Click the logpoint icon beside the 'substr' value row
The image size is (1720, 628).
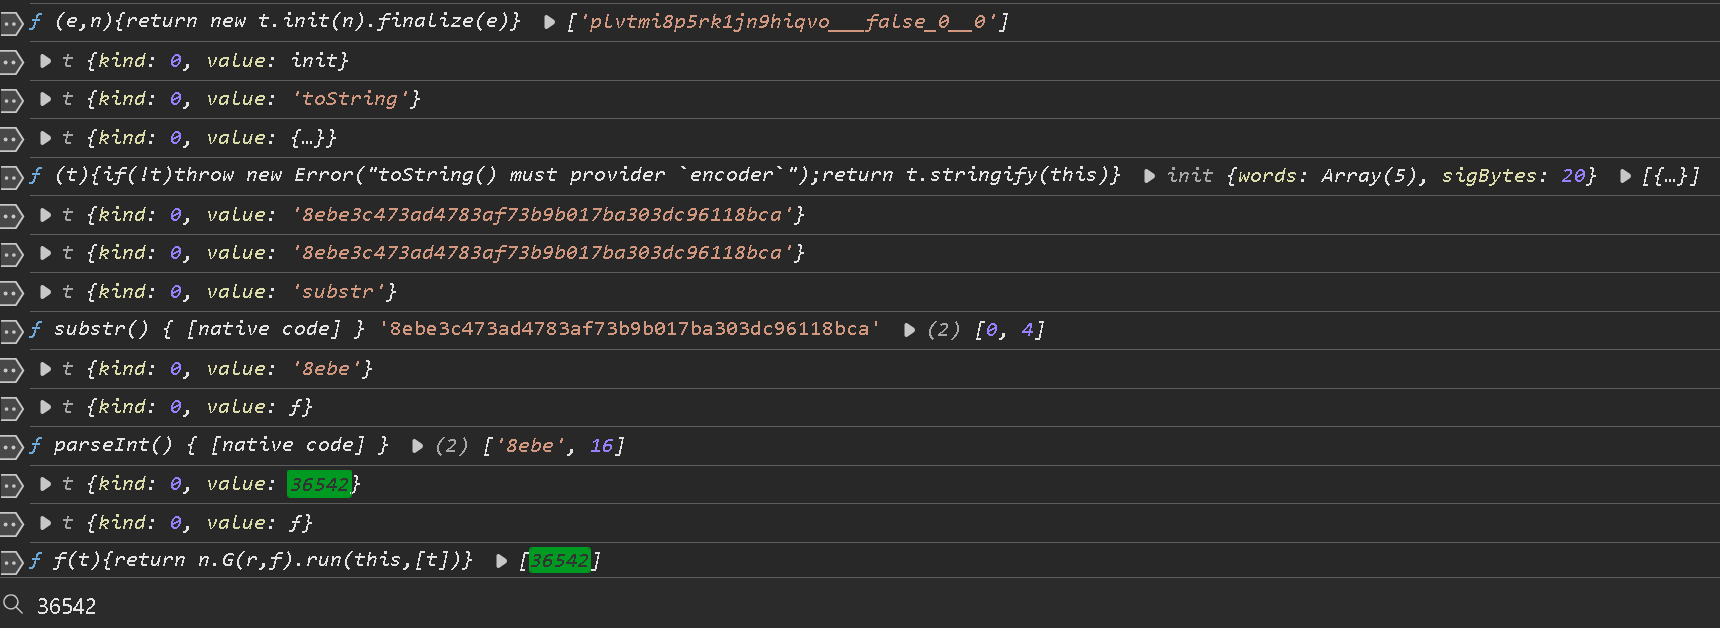pos(11,293)
